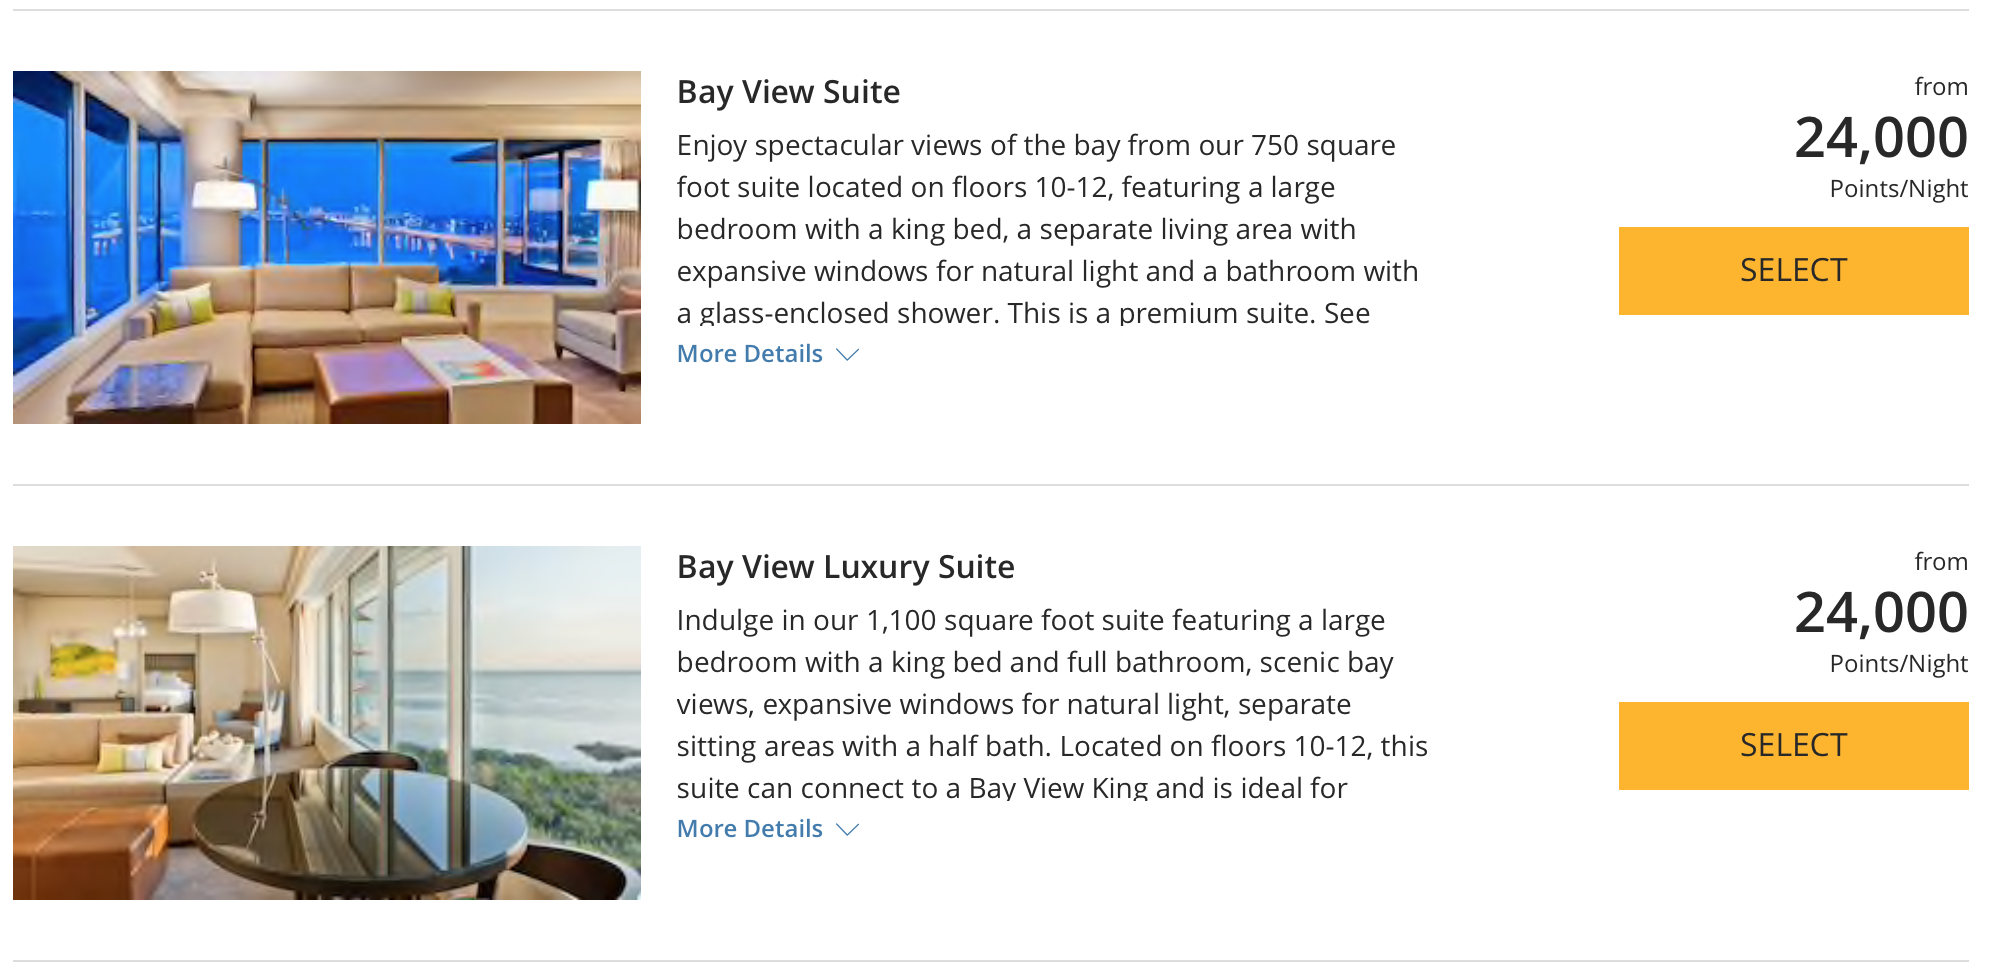This screenshot has height=976, width=2002.
Task: Expand the Bay View Suite details chevron
Action: (x=848, y=355)
